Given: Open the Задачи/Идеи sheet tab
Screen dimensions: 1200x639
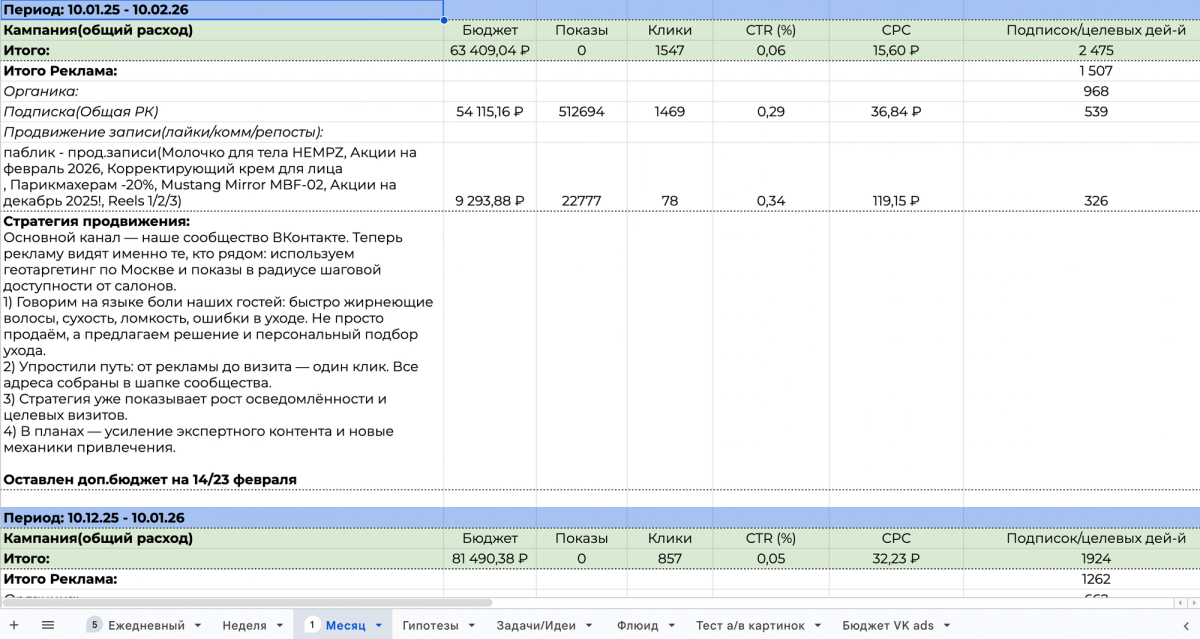Looking at the screenshot, I should tap(537, 625).
